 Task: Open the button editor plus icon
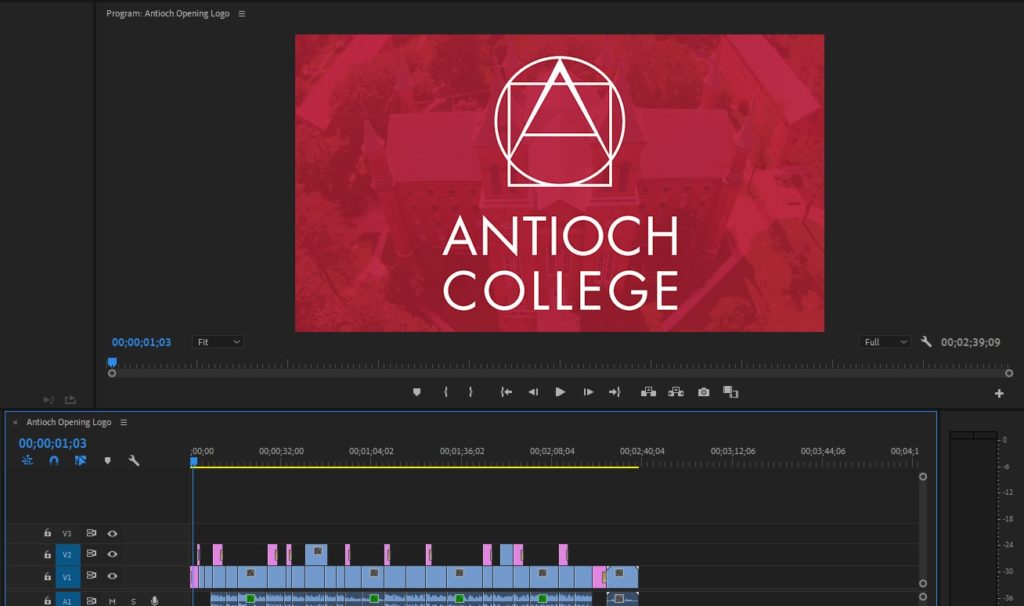(x=998, y=393)
